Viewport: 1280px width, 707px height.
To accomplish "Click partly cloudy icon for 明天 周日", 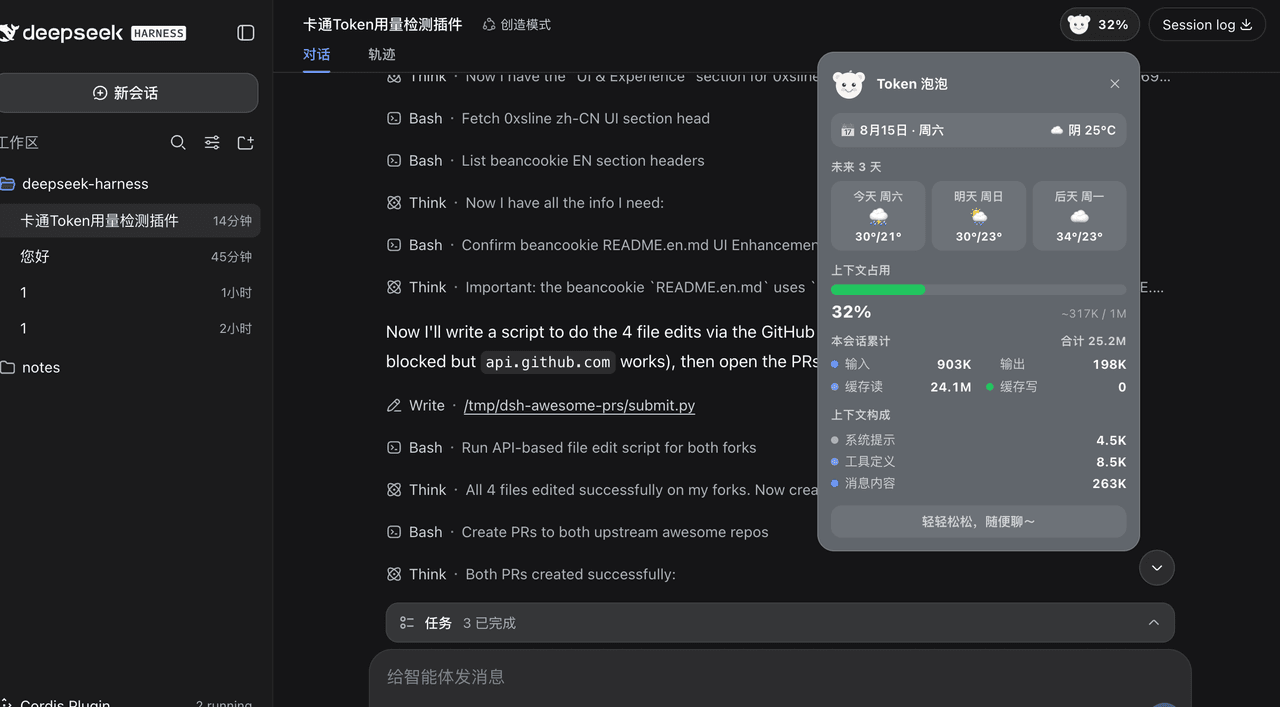I will pos(978,216).
